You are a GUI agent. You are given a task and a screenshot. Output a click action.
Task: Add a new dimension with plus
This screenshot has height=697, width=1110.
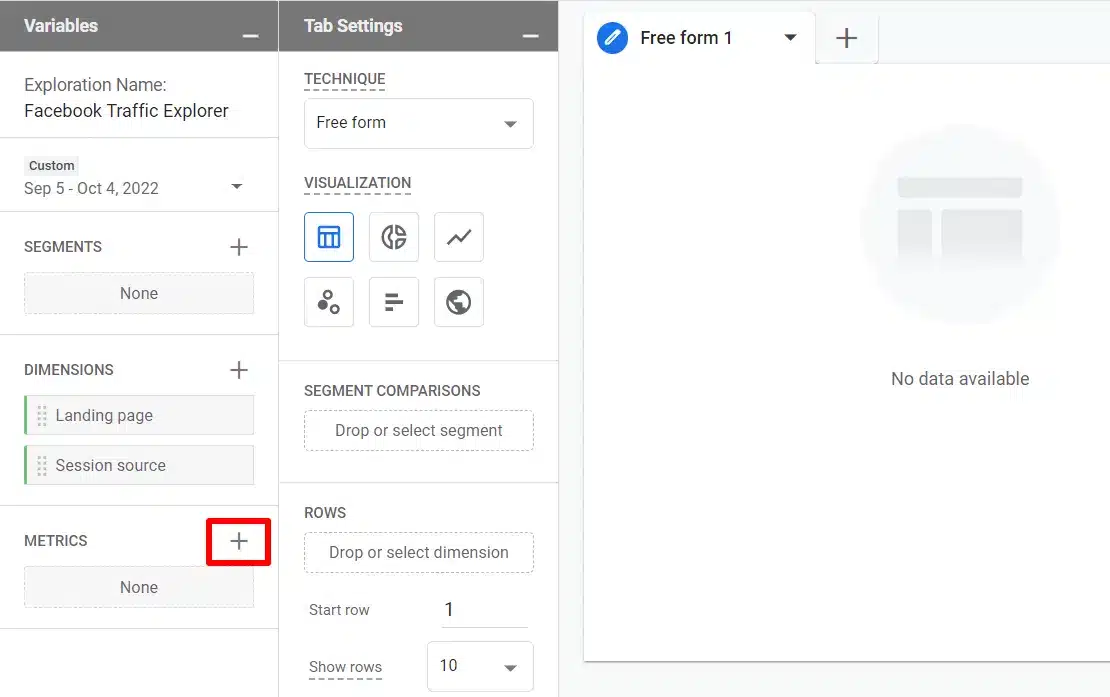tap(239, 369)
